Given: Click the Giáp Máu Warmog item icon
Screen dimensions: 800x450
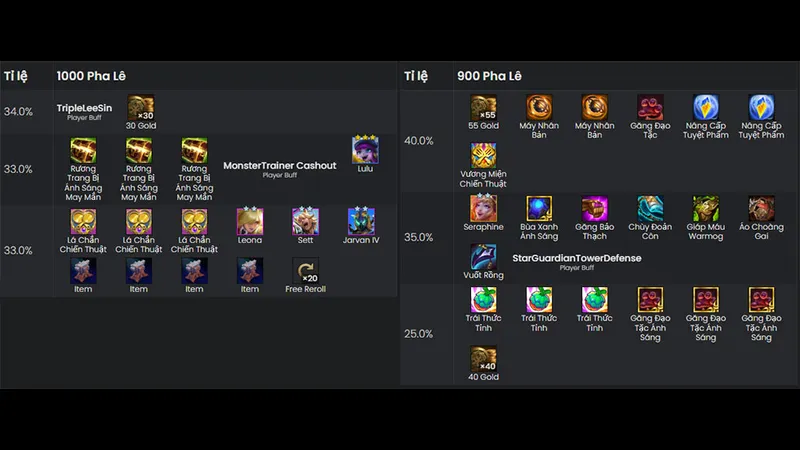Looking at the screenshot, I should coord(706,209).
